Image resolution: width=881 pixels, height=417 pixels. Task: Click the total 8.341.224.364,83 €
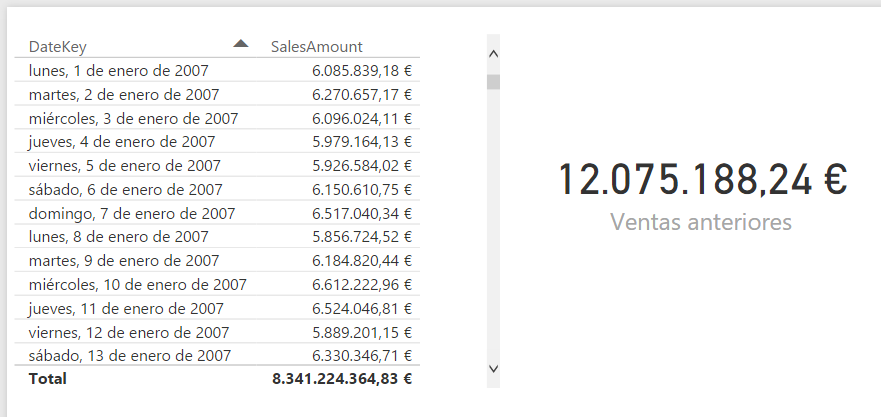(342, 379)
